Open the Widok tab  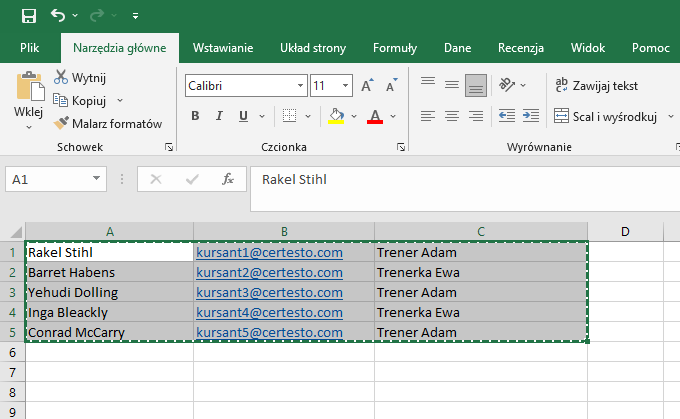pos(588,48)
